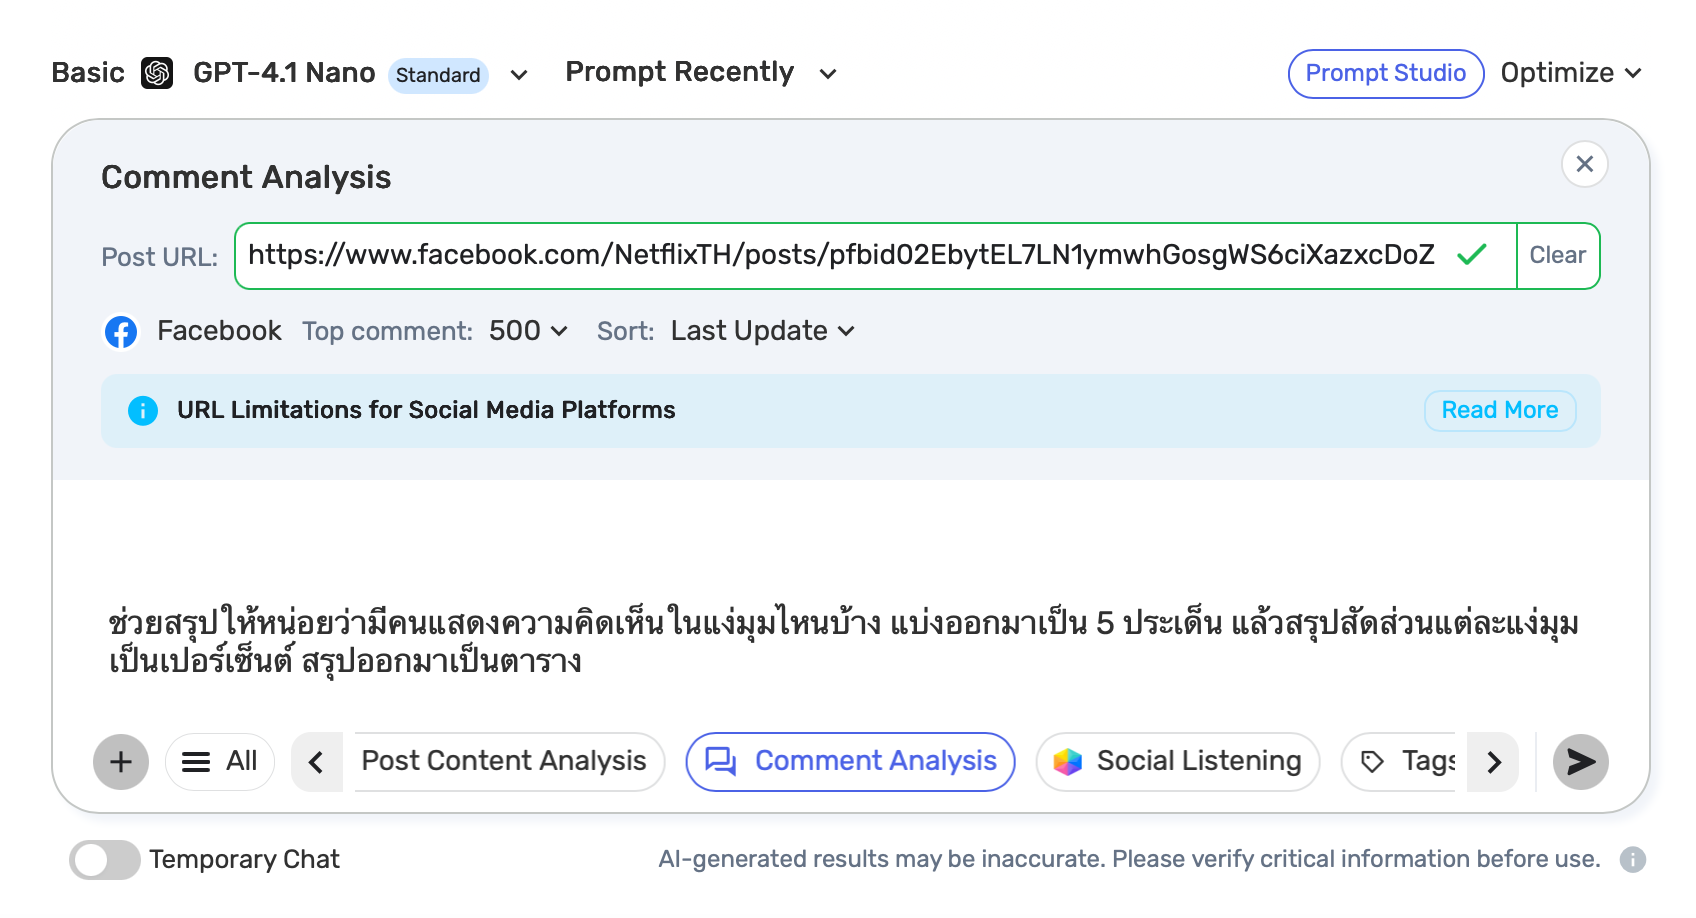The image size is (1696, 918).
Task: Enable the Temporary Chat toggle
Action: click(x=105, y=860)
